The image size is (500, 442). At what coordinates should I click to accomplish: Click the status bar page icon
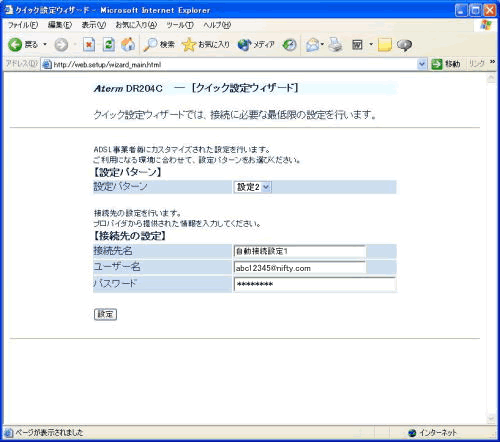(x=8, y=433)
